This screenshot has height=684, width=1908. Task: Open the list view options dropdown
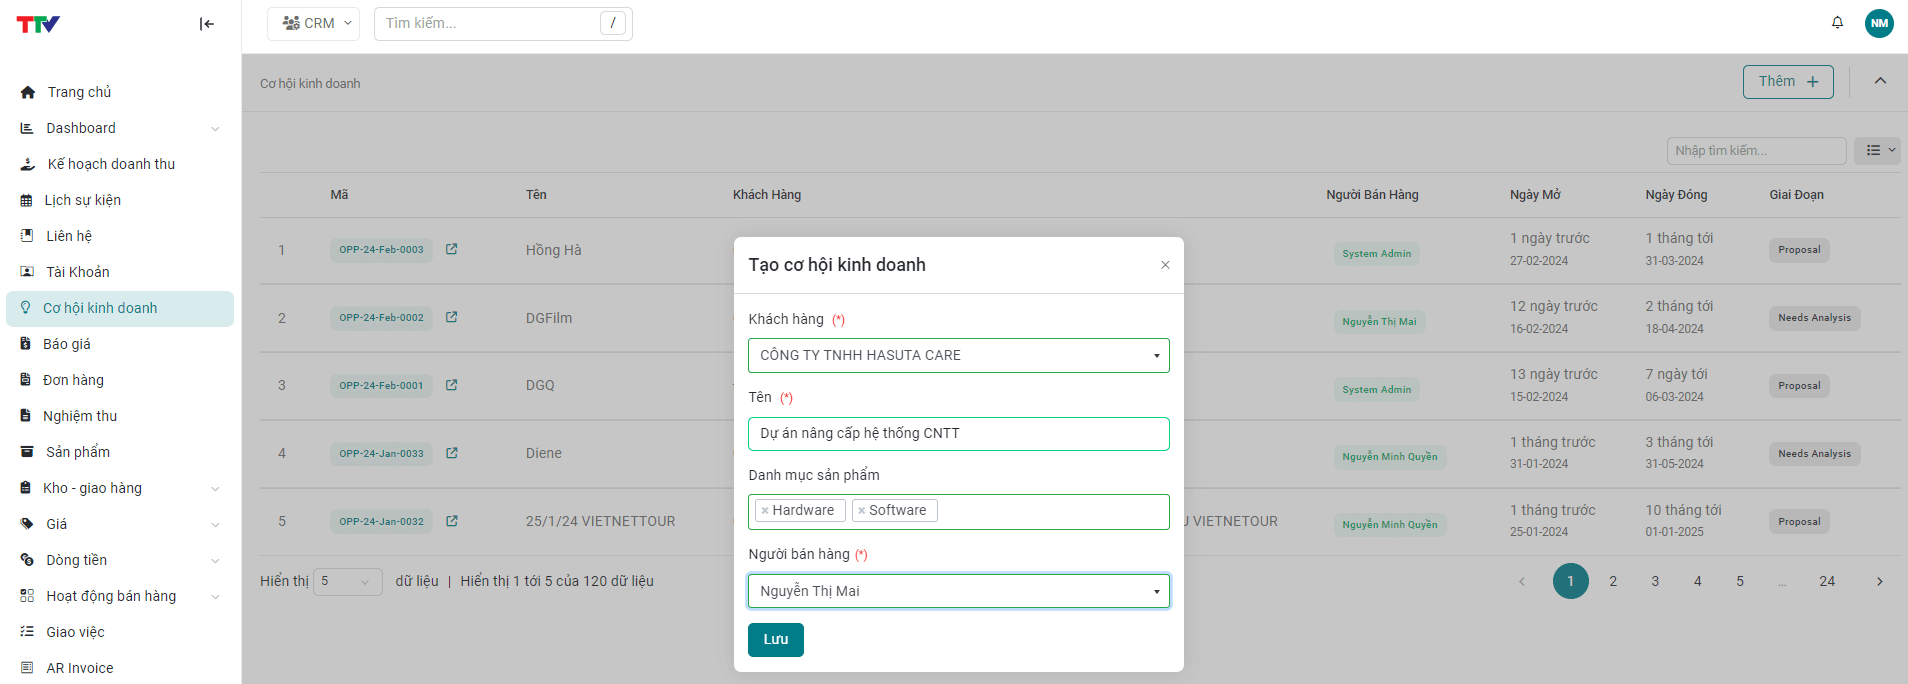[x=1877, y=150]
